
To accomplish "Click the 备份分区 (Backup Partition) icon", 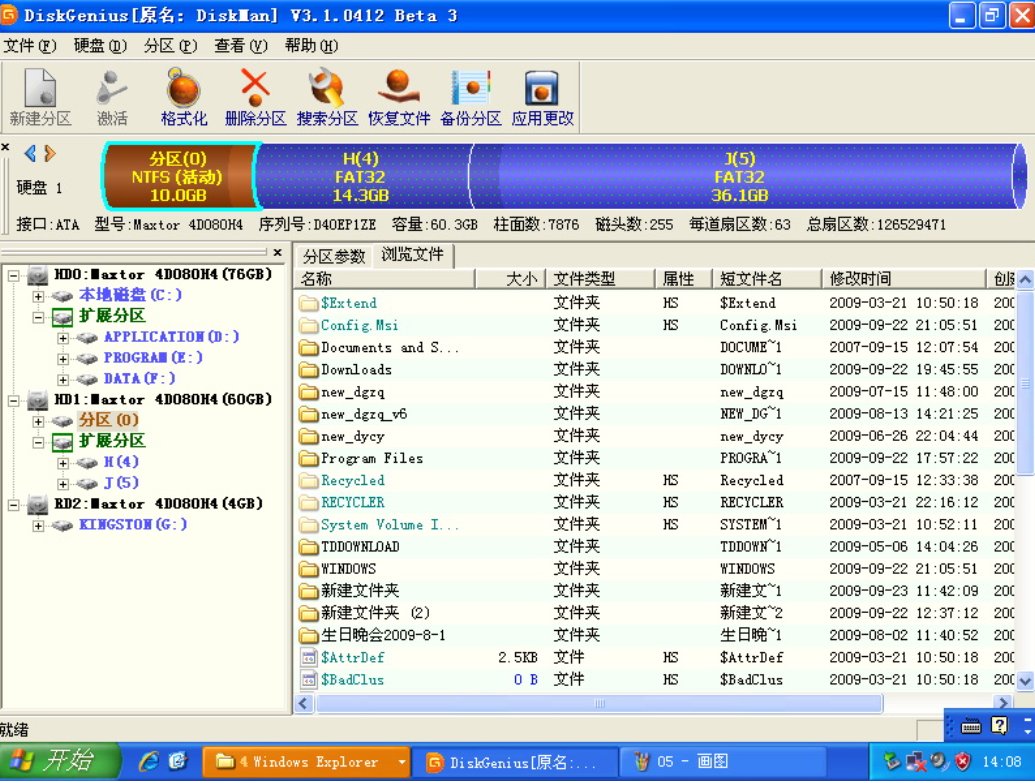I will coord(470,96).
